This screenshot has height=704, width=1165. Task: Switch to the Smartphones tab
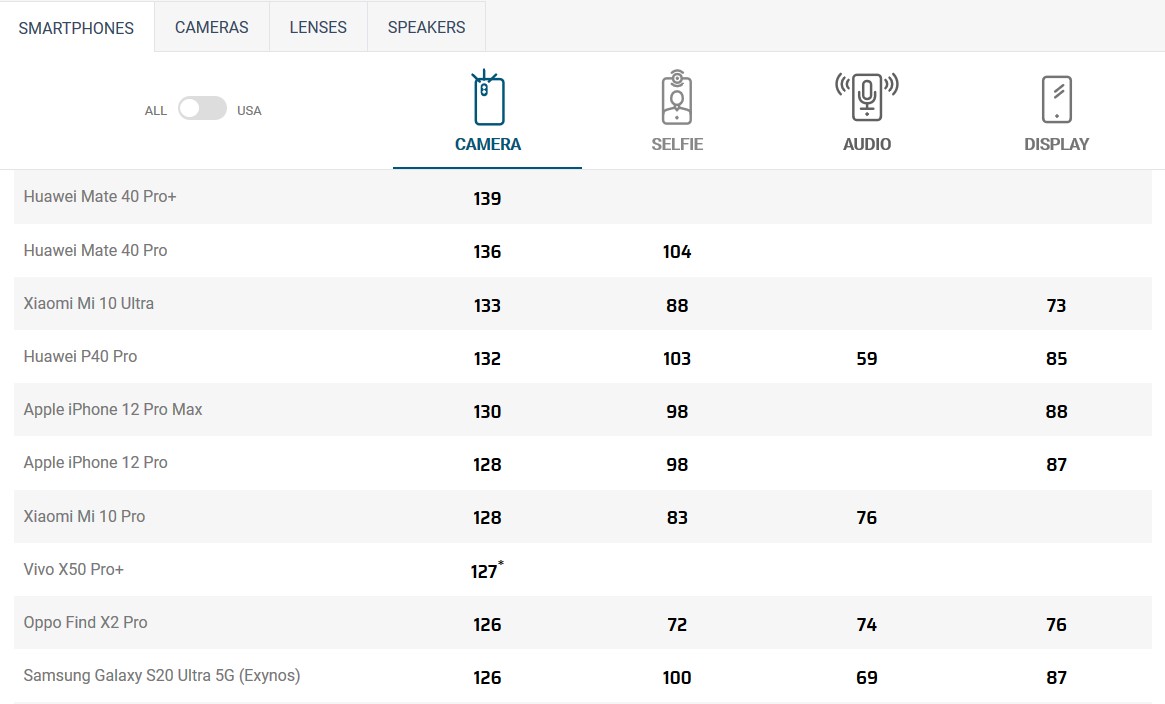(76, 28)
